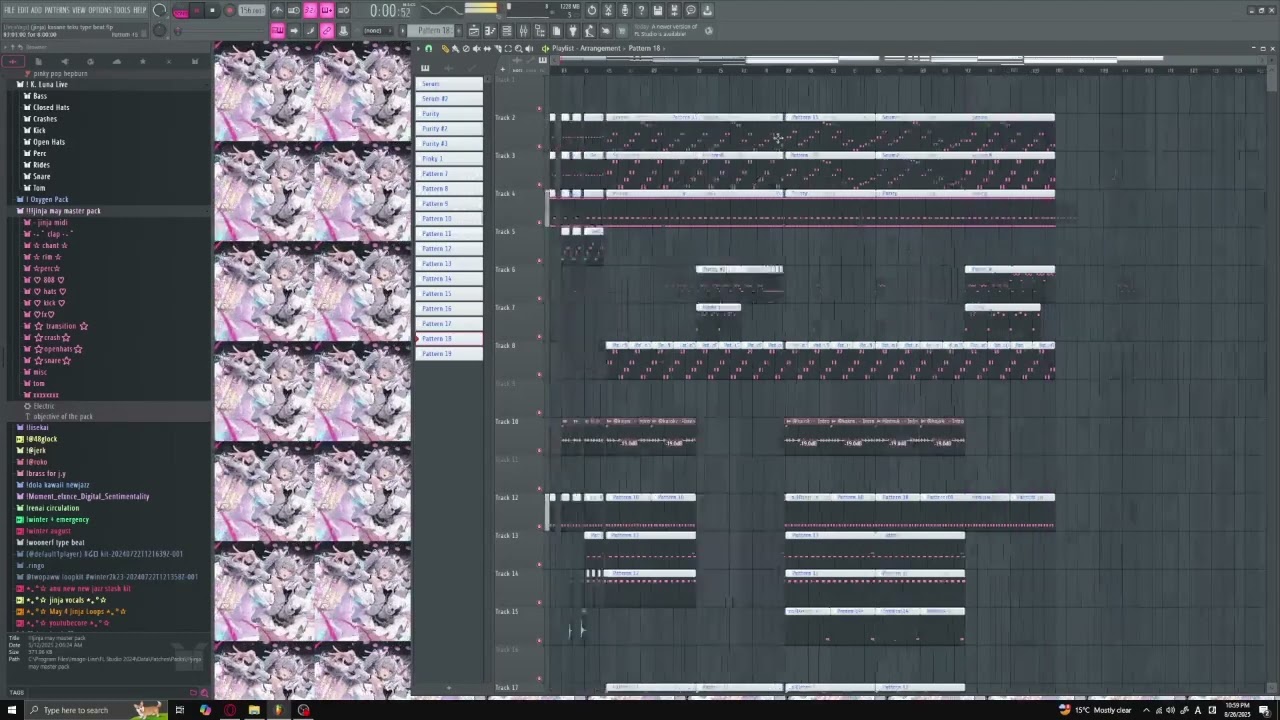Screen dimensions: 1280x720
Task: Select the Select tool in Playlist toolbar
Action: [508, 48]
